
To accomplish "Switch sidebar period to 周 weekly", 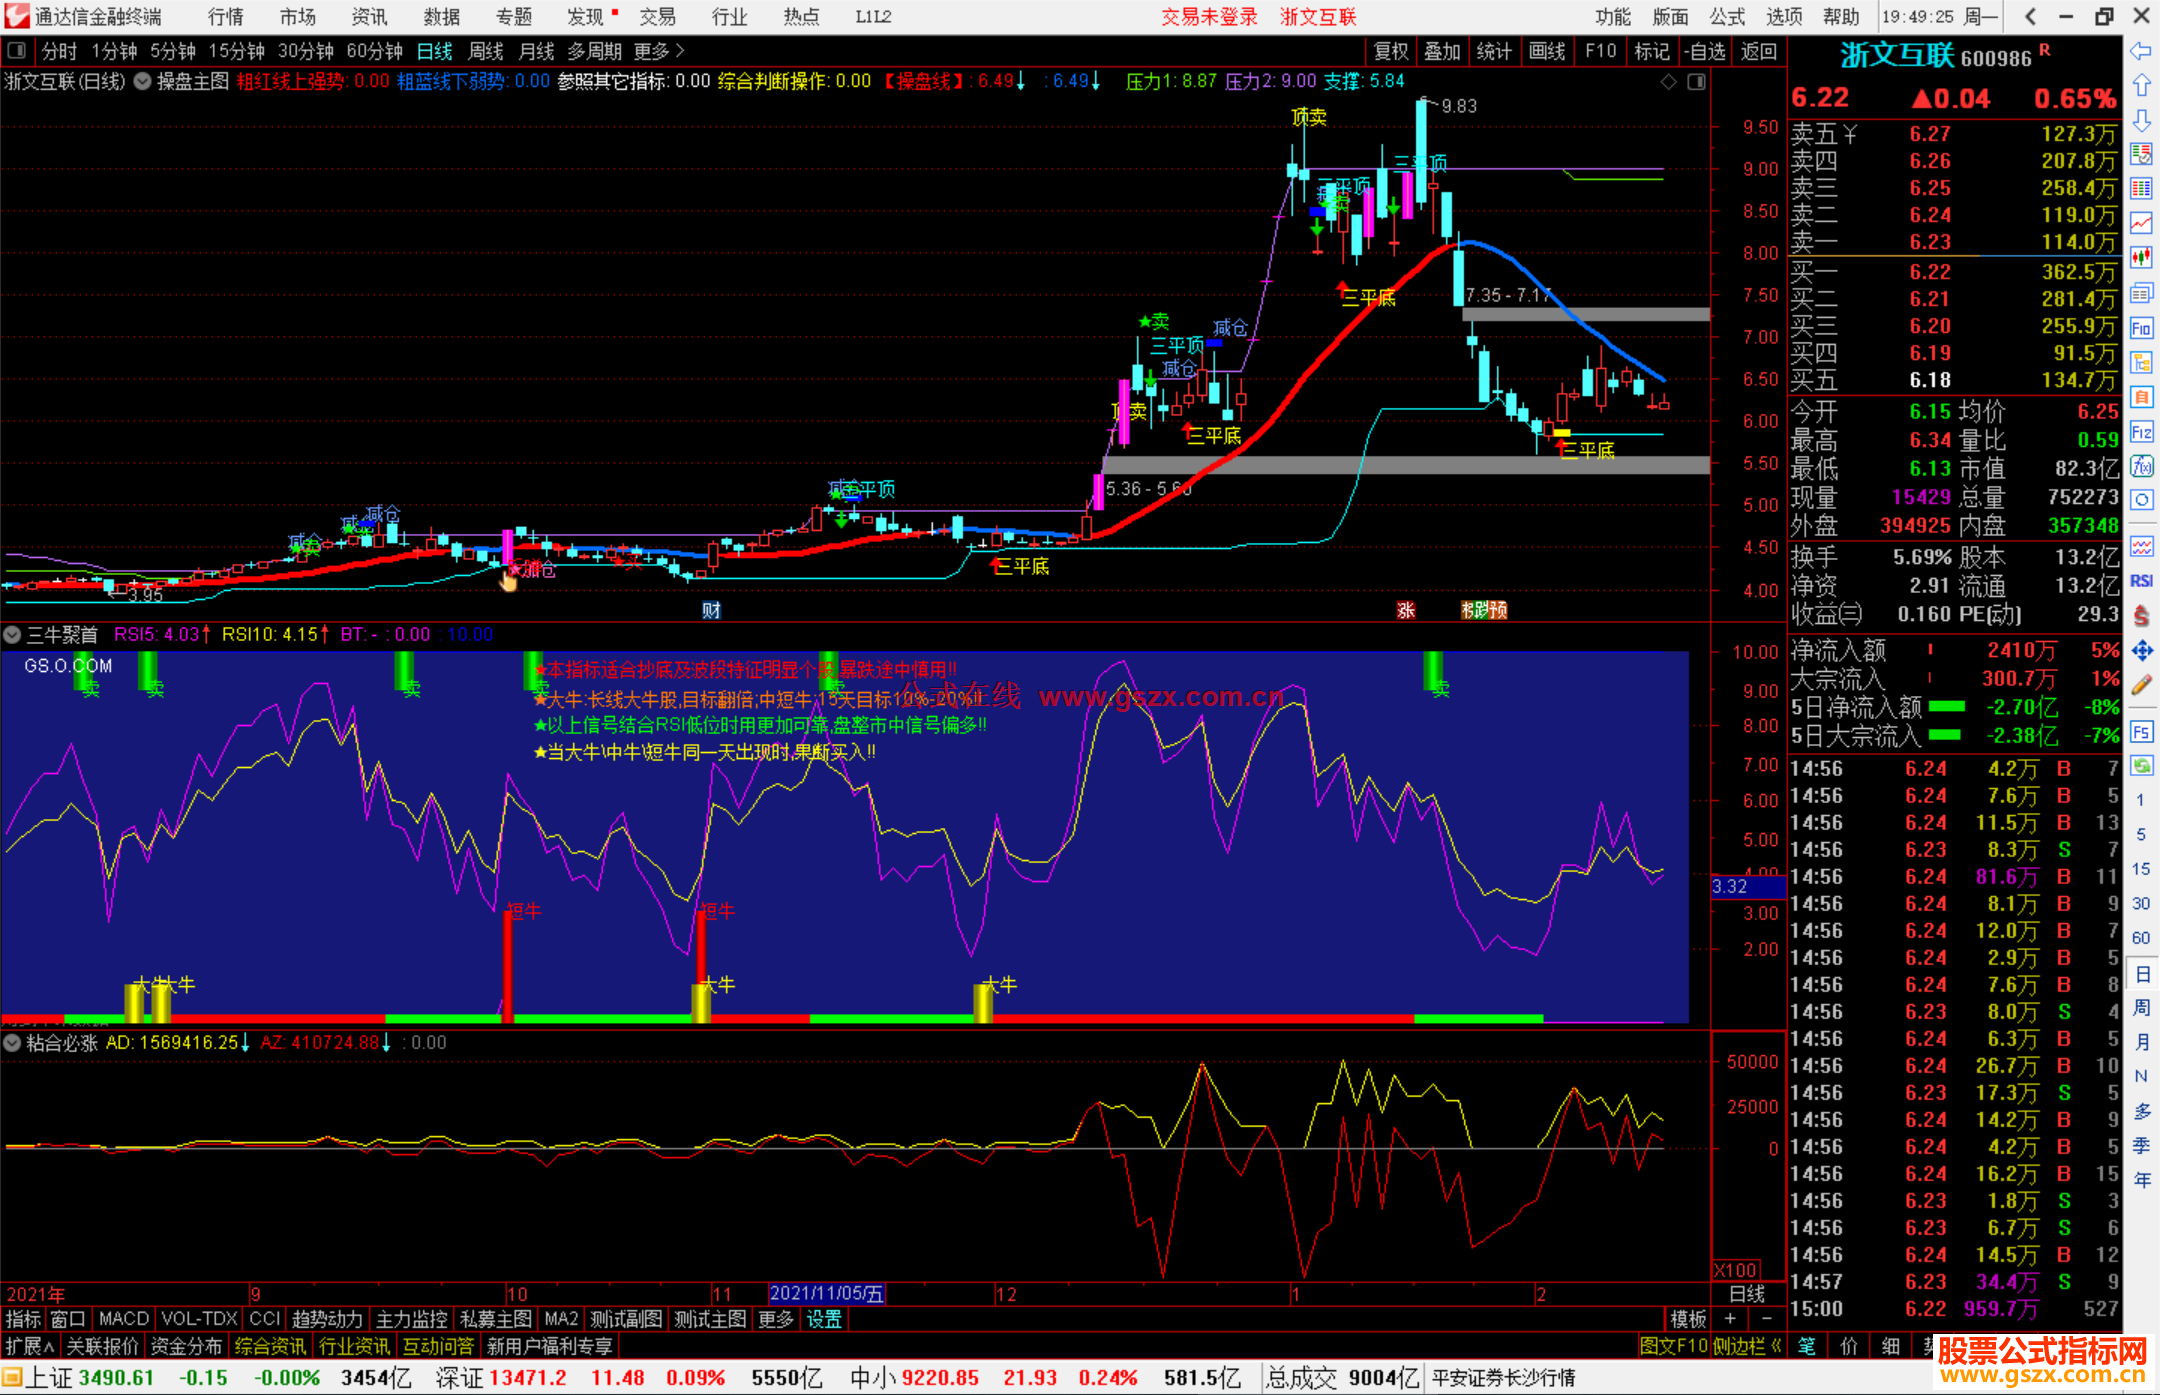I will pyautogui.click(x=2141, y=1008).
